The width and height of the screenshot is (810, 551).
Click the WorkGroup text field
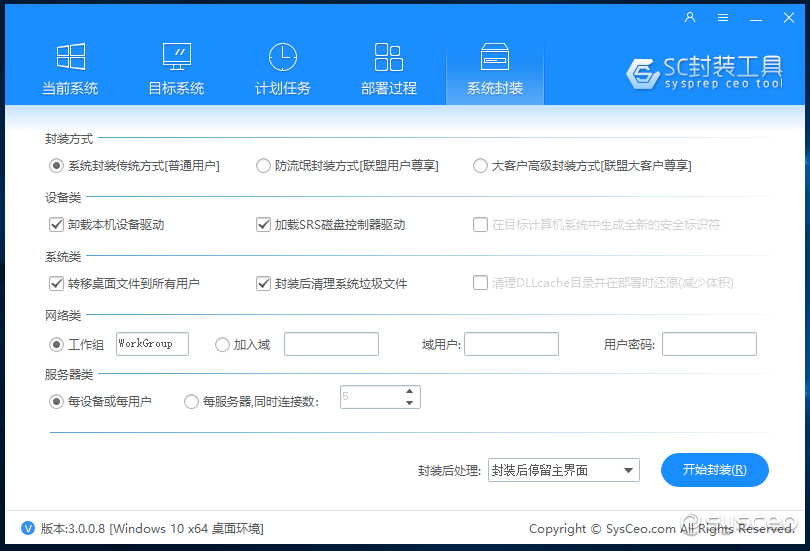(x=152, y=344)
